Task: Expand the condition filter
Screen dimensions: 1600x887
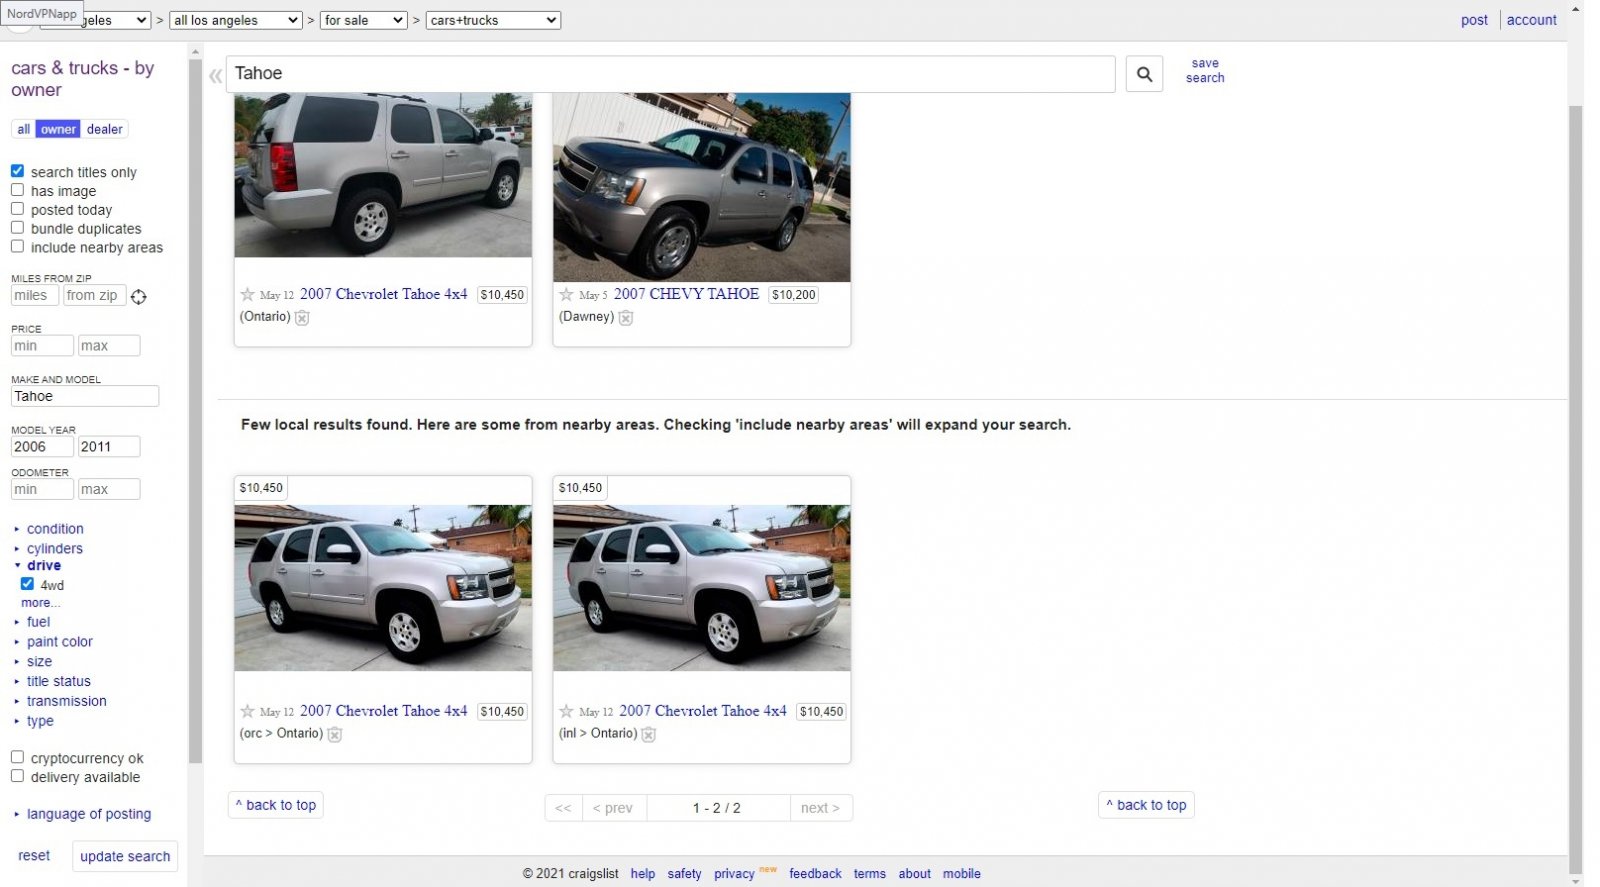Action: (55, 529)
